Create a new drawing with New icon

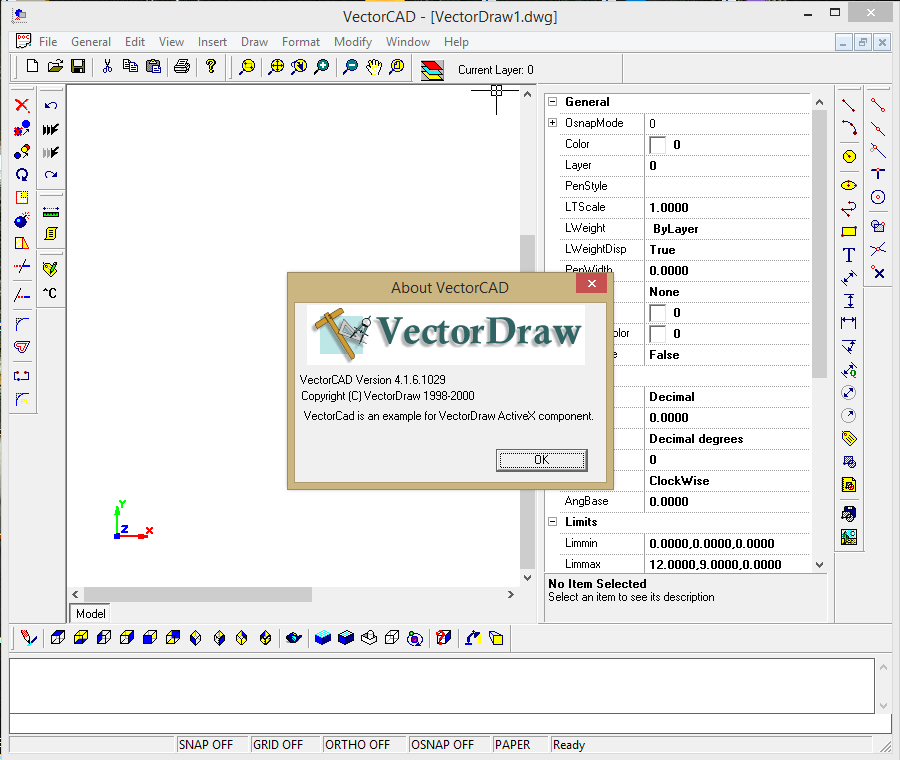33,67
